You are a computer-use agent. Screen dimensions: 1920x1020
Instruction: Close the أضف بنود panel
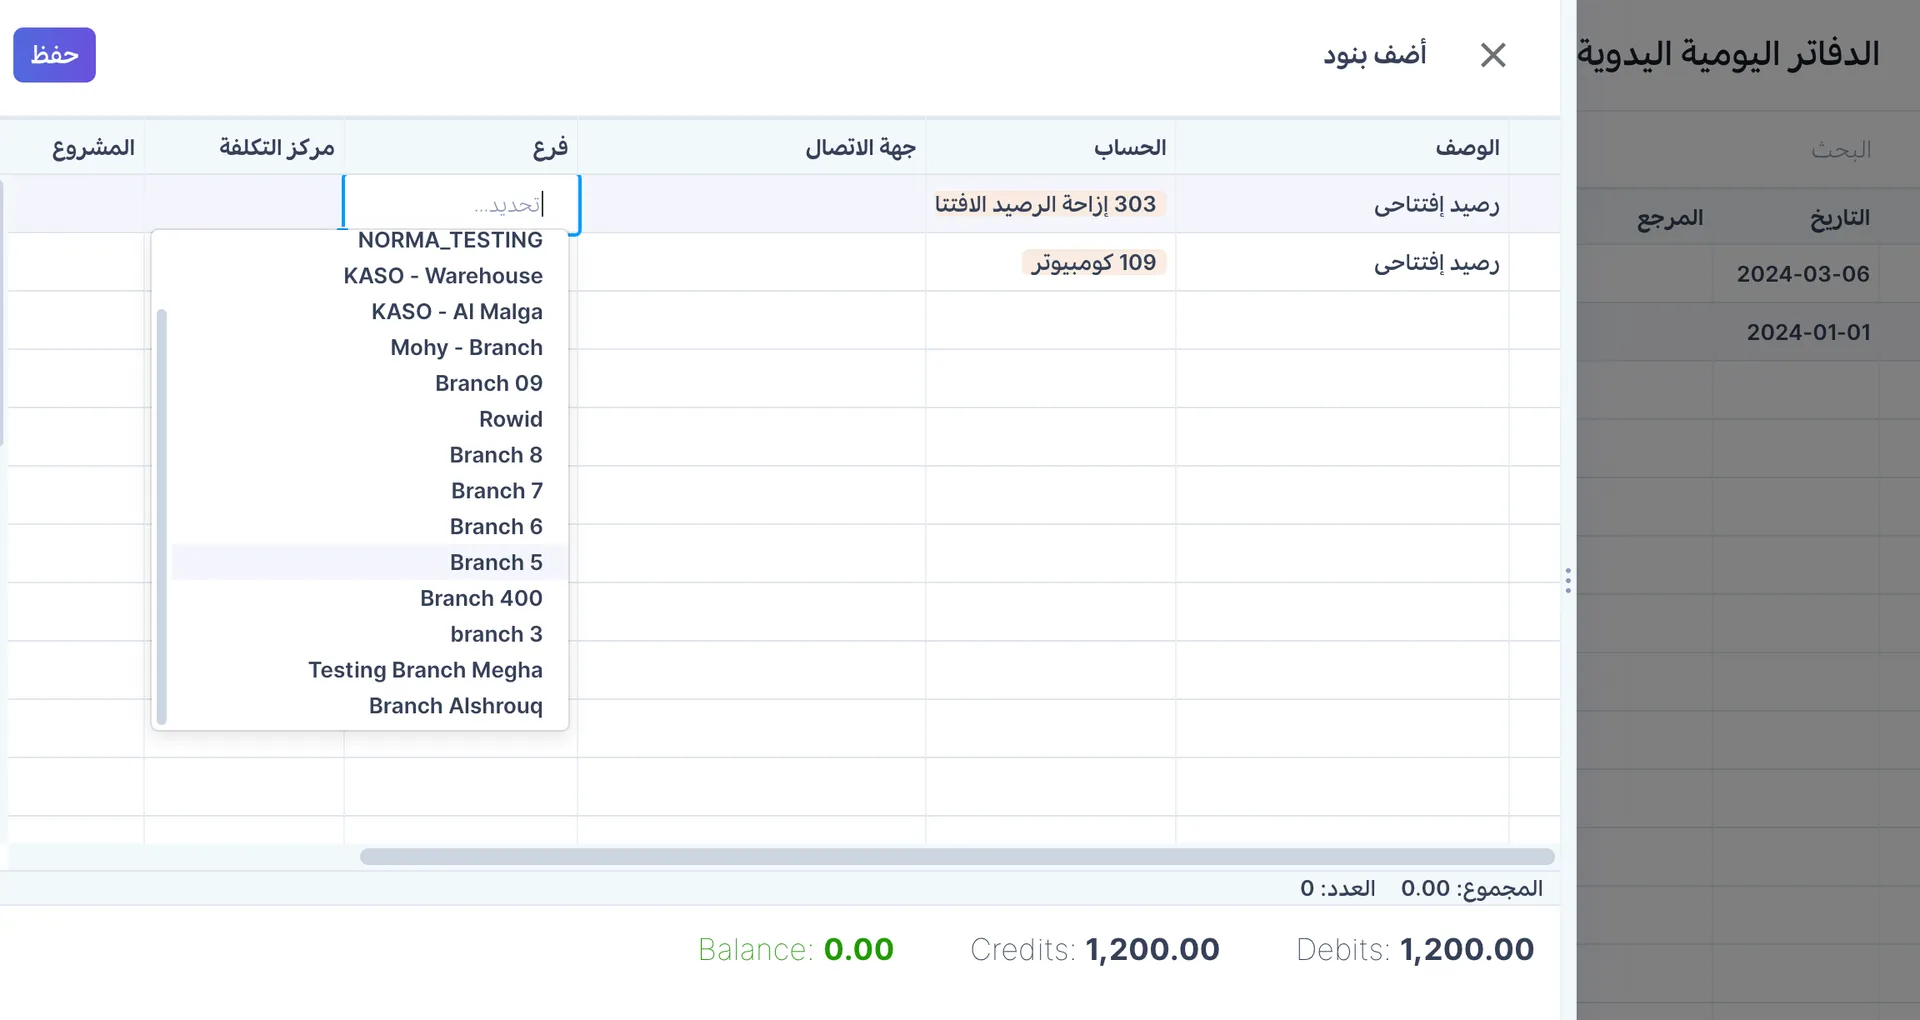(1492, 55)
